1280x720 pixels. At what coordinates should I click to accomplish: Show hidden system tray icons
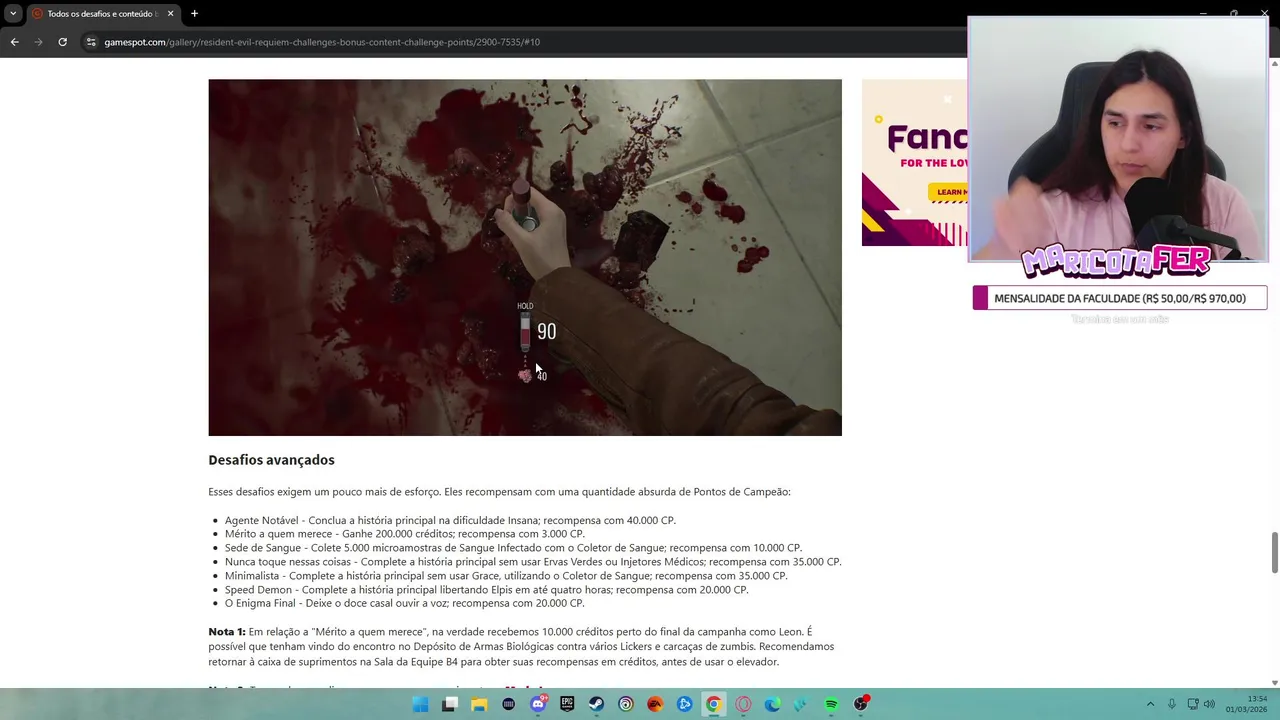point(1150,704)
